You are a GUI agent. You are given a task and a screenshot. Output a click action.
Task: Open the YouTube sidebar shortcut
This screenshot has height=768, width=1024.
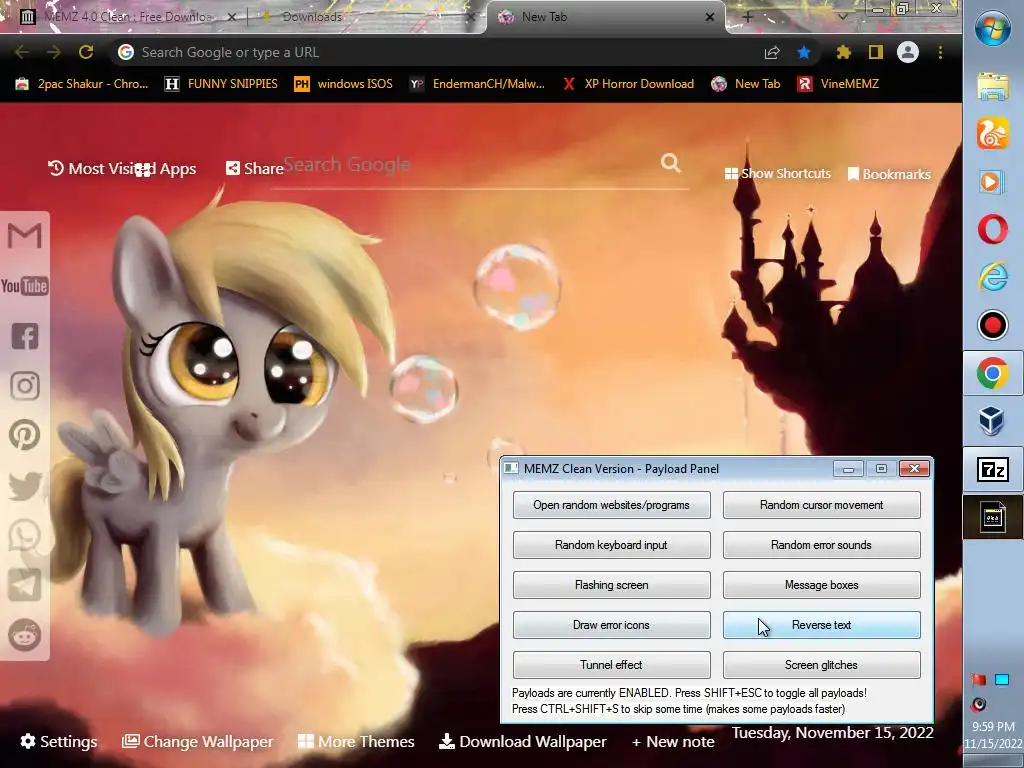point(24,286)
